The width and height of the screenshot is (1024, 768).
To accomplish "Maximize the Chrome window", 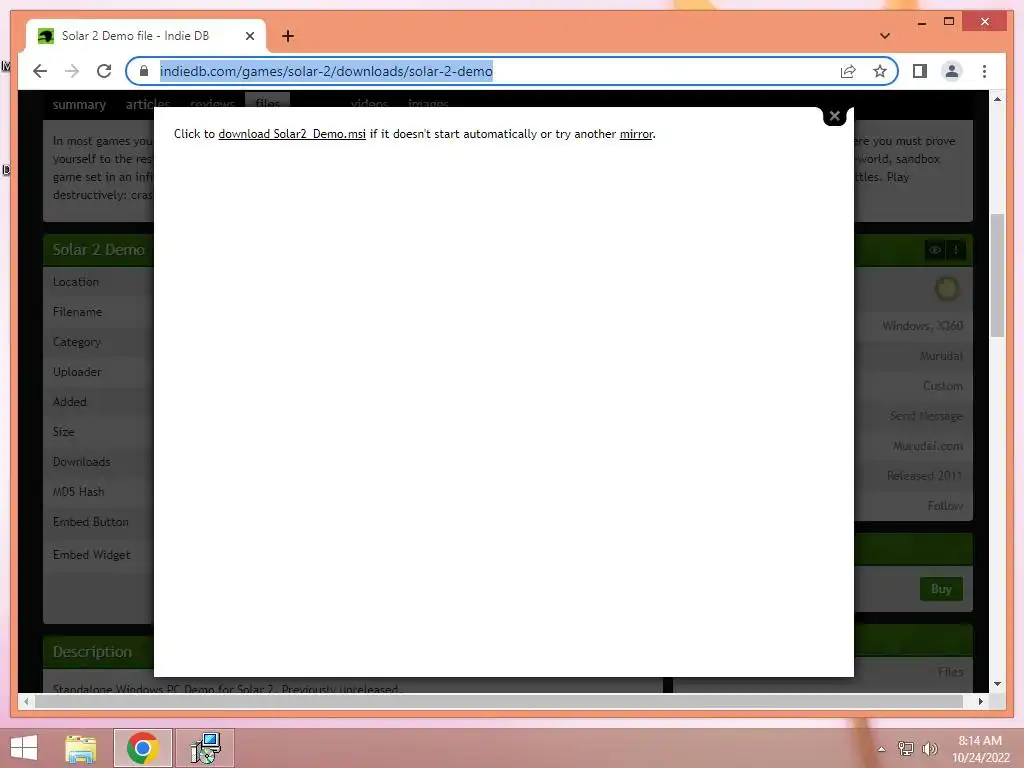I will pyautogui.click(x=949, y=22).
